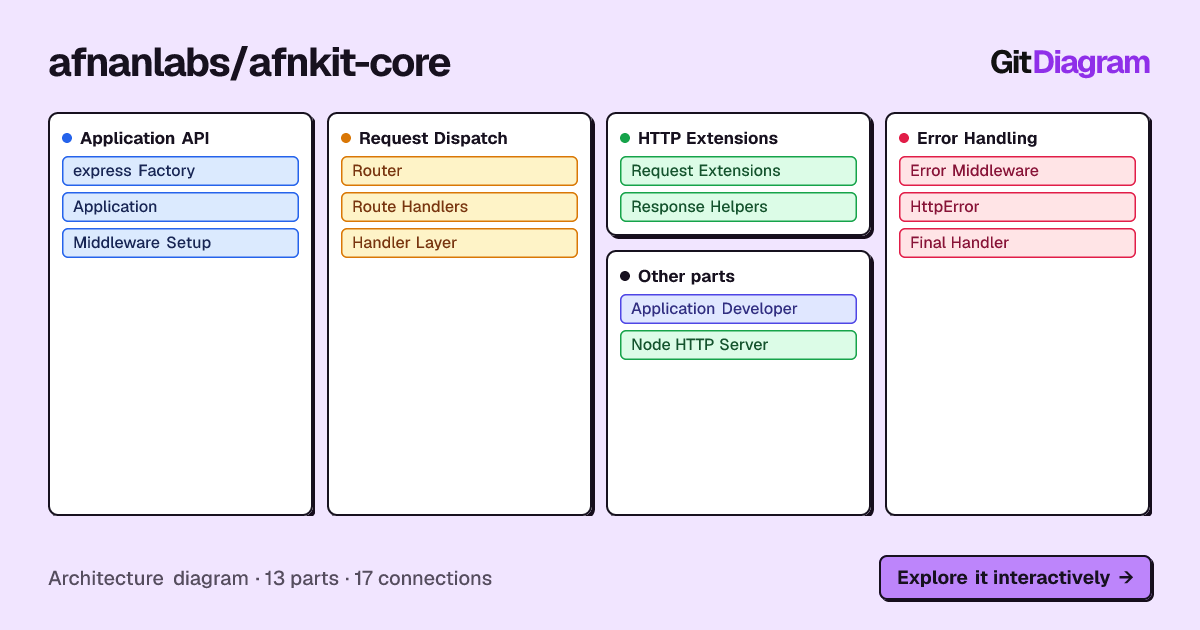1200x630 pixels.
Task: Click the Handler Layer node
Action: (459, 243)
